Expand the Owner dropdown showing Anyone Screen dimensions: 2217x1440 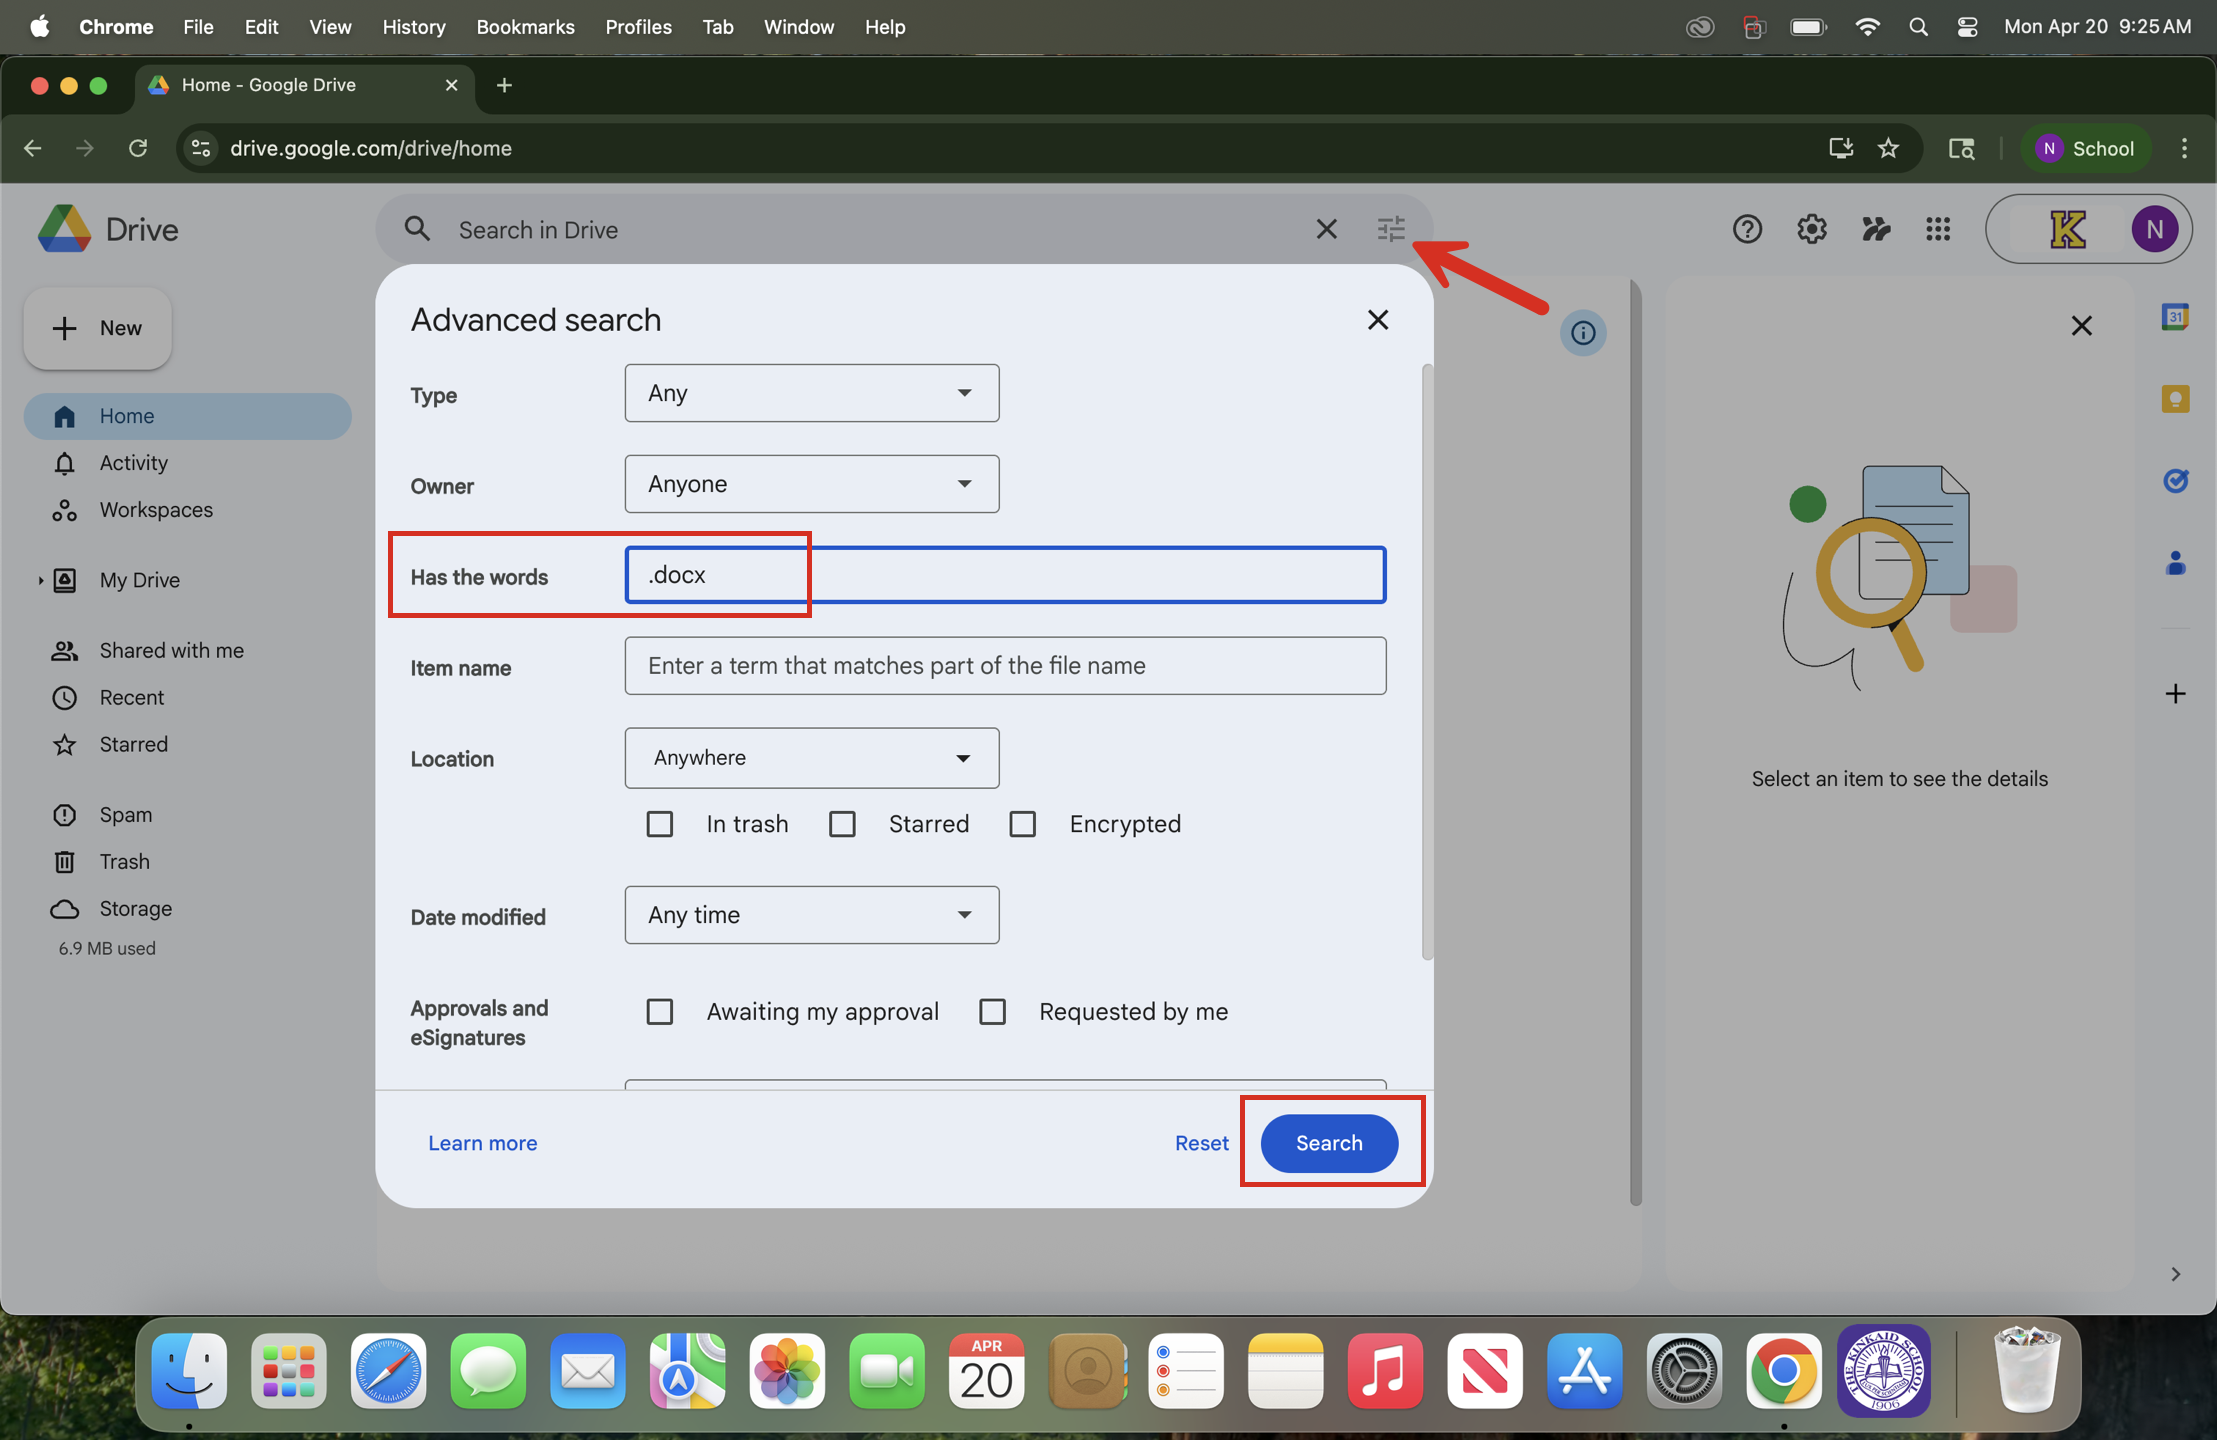(811, 484)
